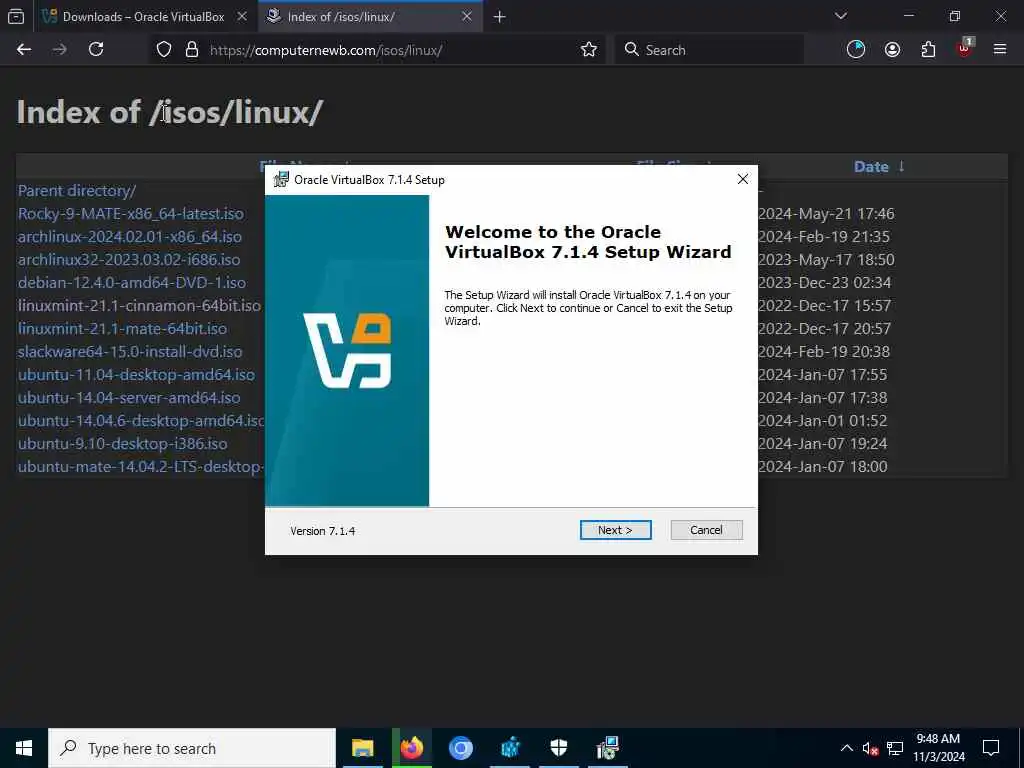Screen dimensions: 1024x768
Task: Download ubuntu-9.10-desktop-i386.iso
Action: click(x=123, y=443)
